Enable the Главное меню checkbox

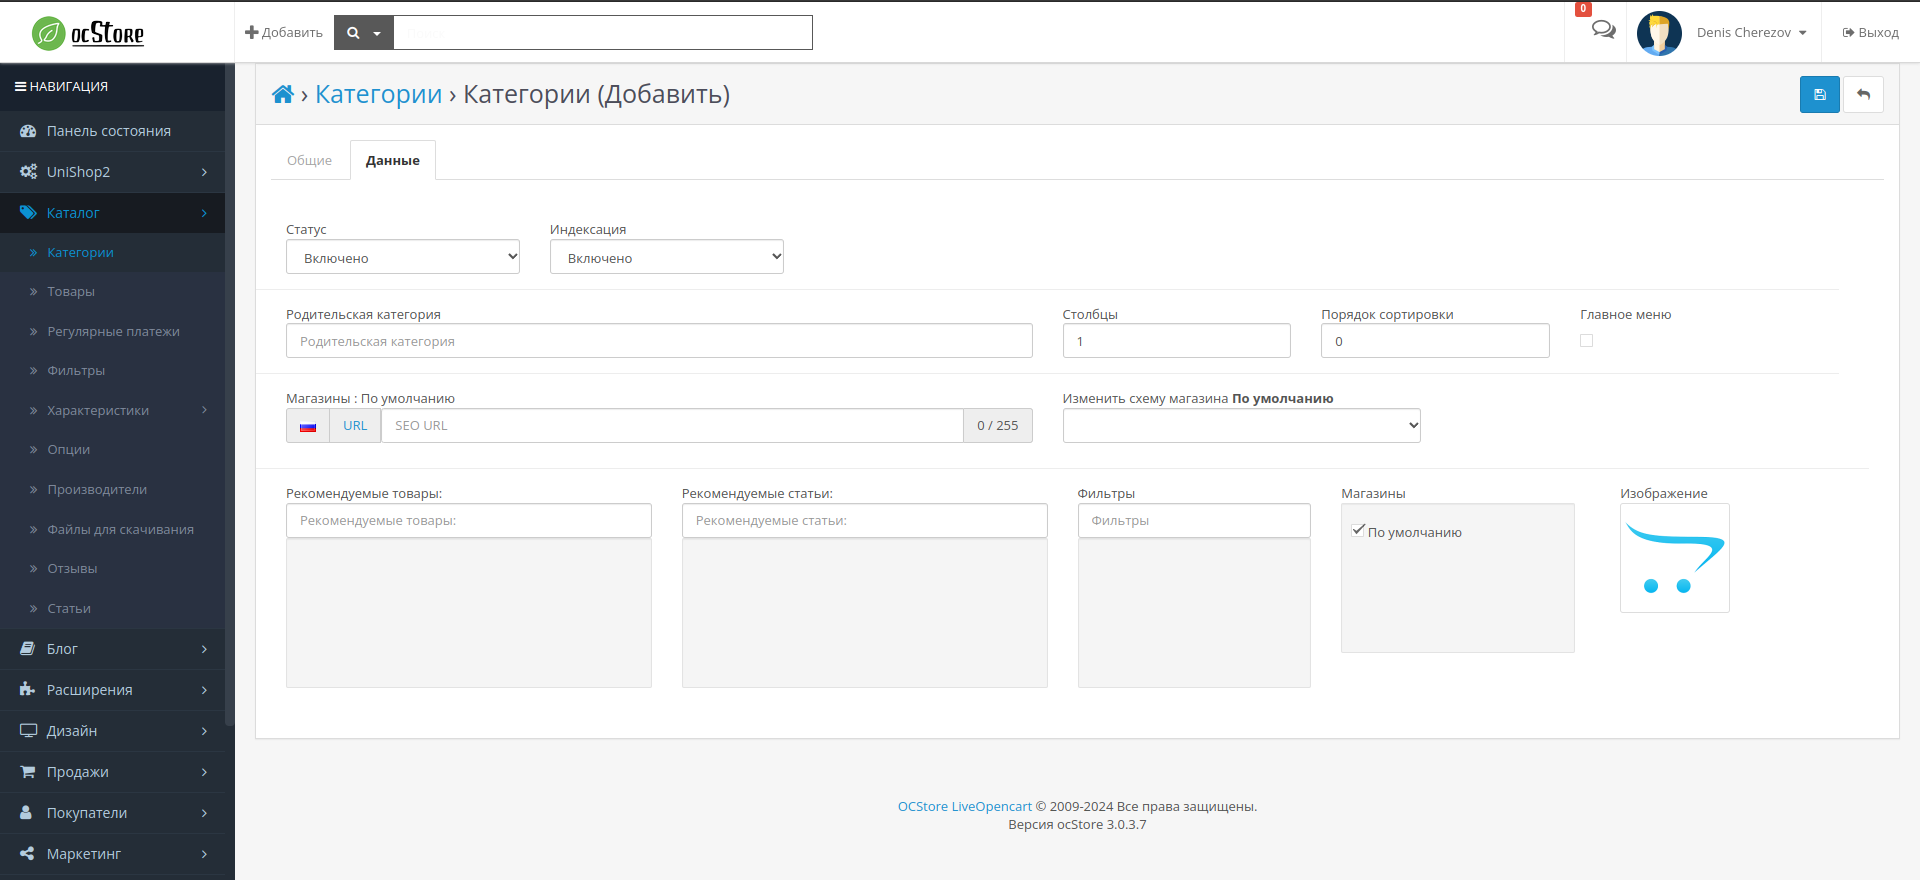pos(1586,341)
